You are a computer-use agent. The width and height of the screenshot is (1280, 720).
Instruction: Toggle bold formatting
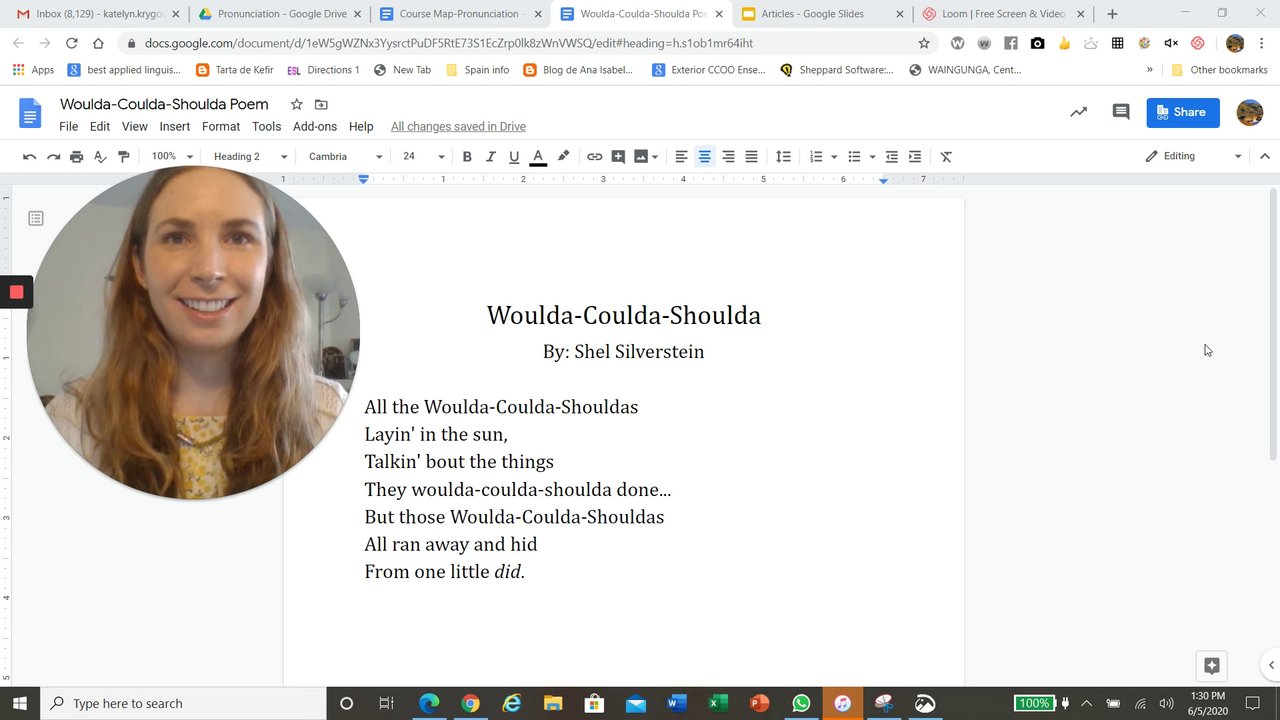(x=467, y=156)
